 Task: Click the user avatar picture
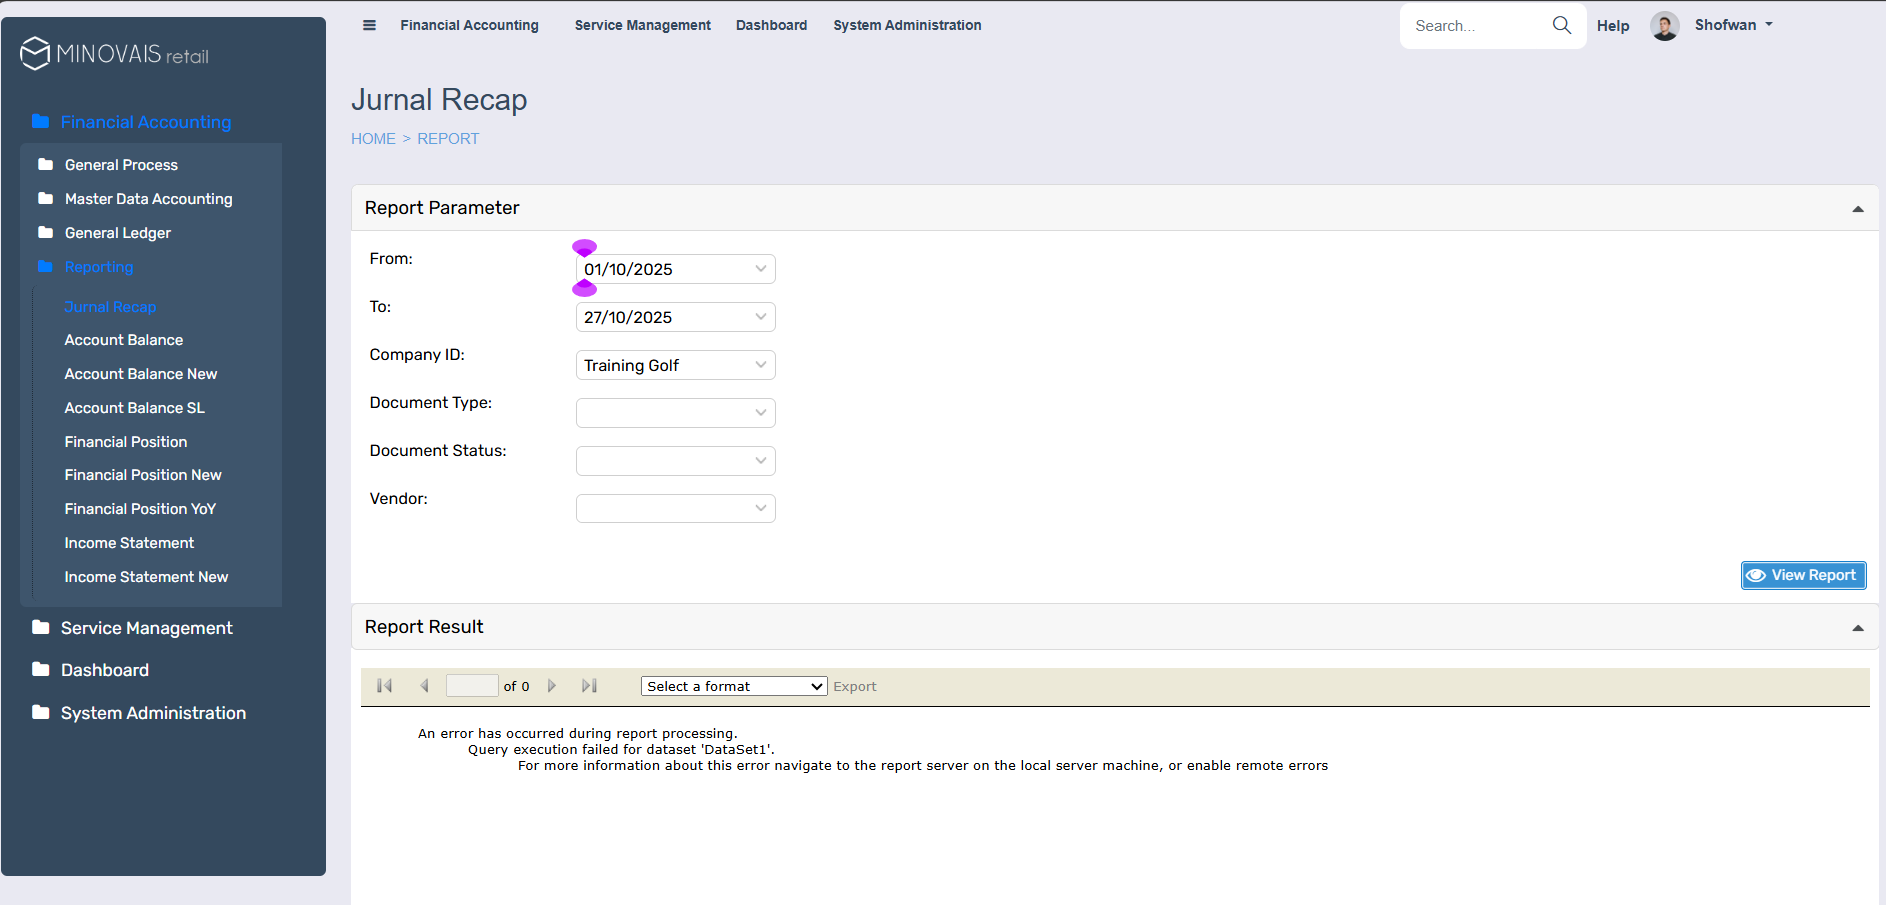tap(1664, 26)
